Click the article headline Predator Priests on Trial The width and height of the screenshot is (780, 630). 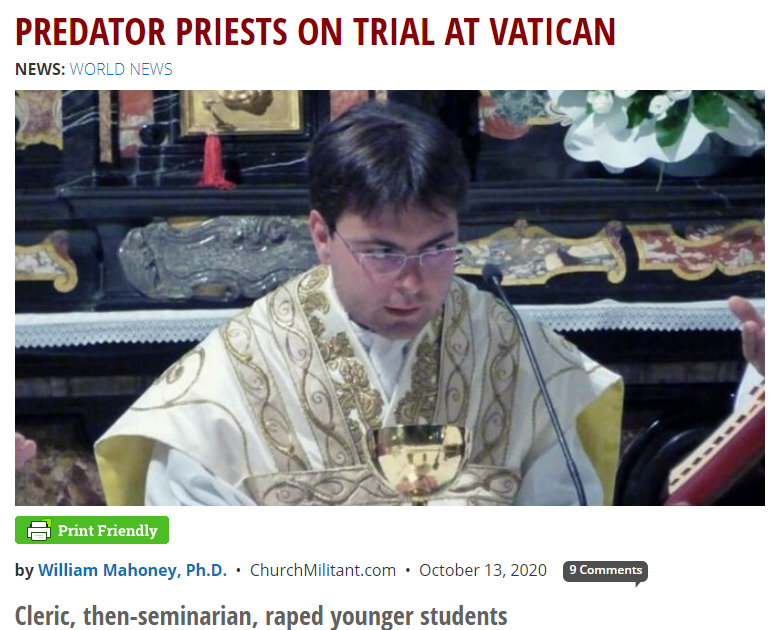pyautogui.click(x=315, y=32)
